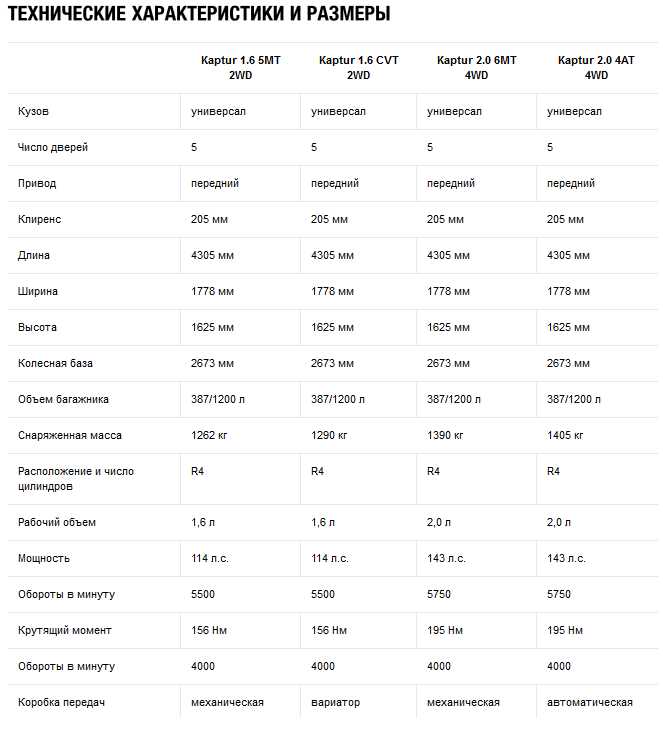Click the "Крутящий момент" row label

point(64,630)
